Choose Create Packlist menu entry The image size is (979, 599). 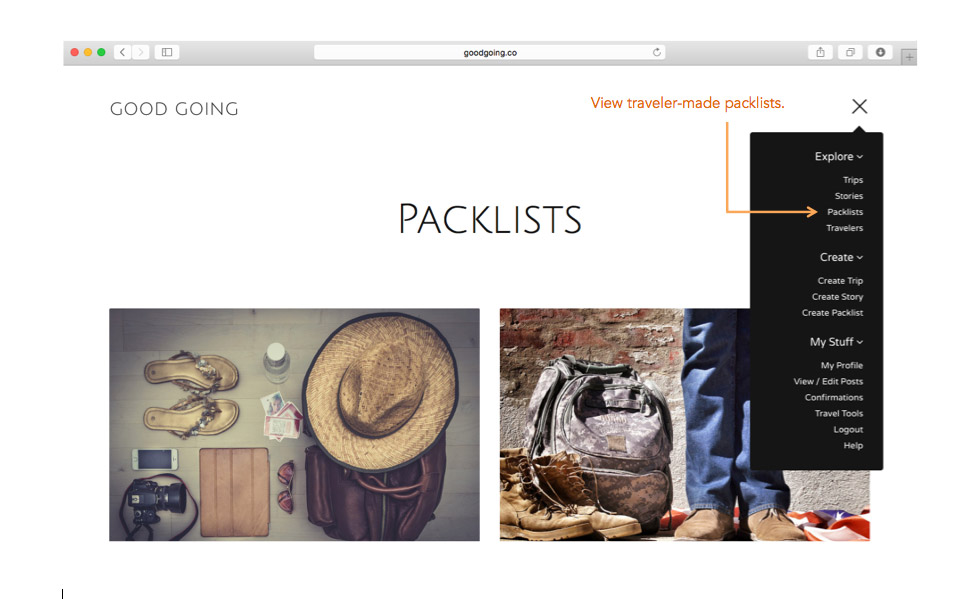pos(832,312)
